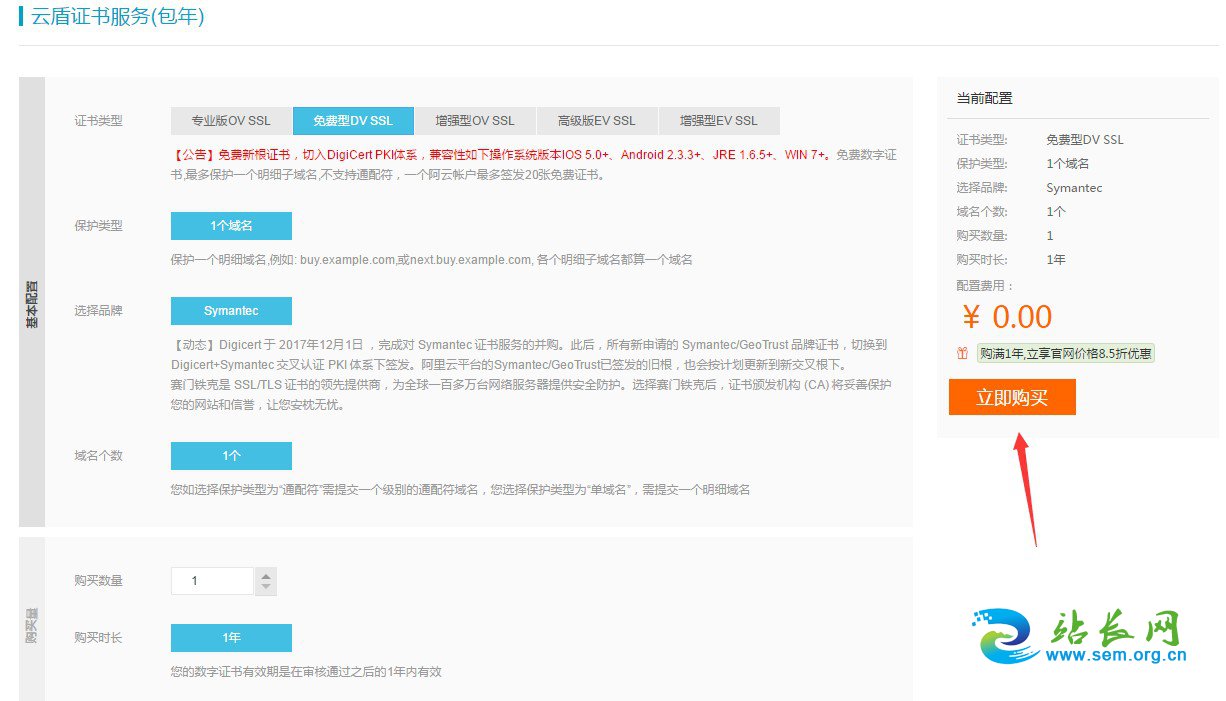Decrease purchase quantity with down arrow
This screenshot has width=1226, height=701.
click(265, 588)
